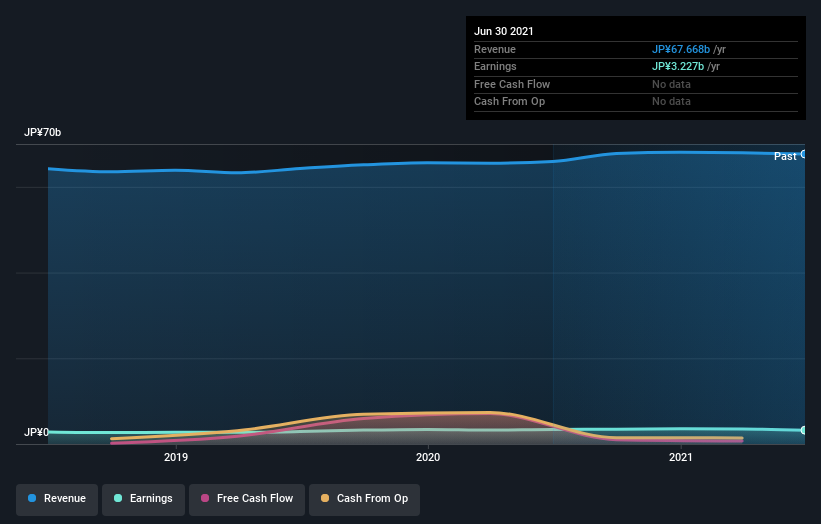Screen dimensions: 821x524
Task: Click the 2019 x-axis label
Action: tap(176, 457)
